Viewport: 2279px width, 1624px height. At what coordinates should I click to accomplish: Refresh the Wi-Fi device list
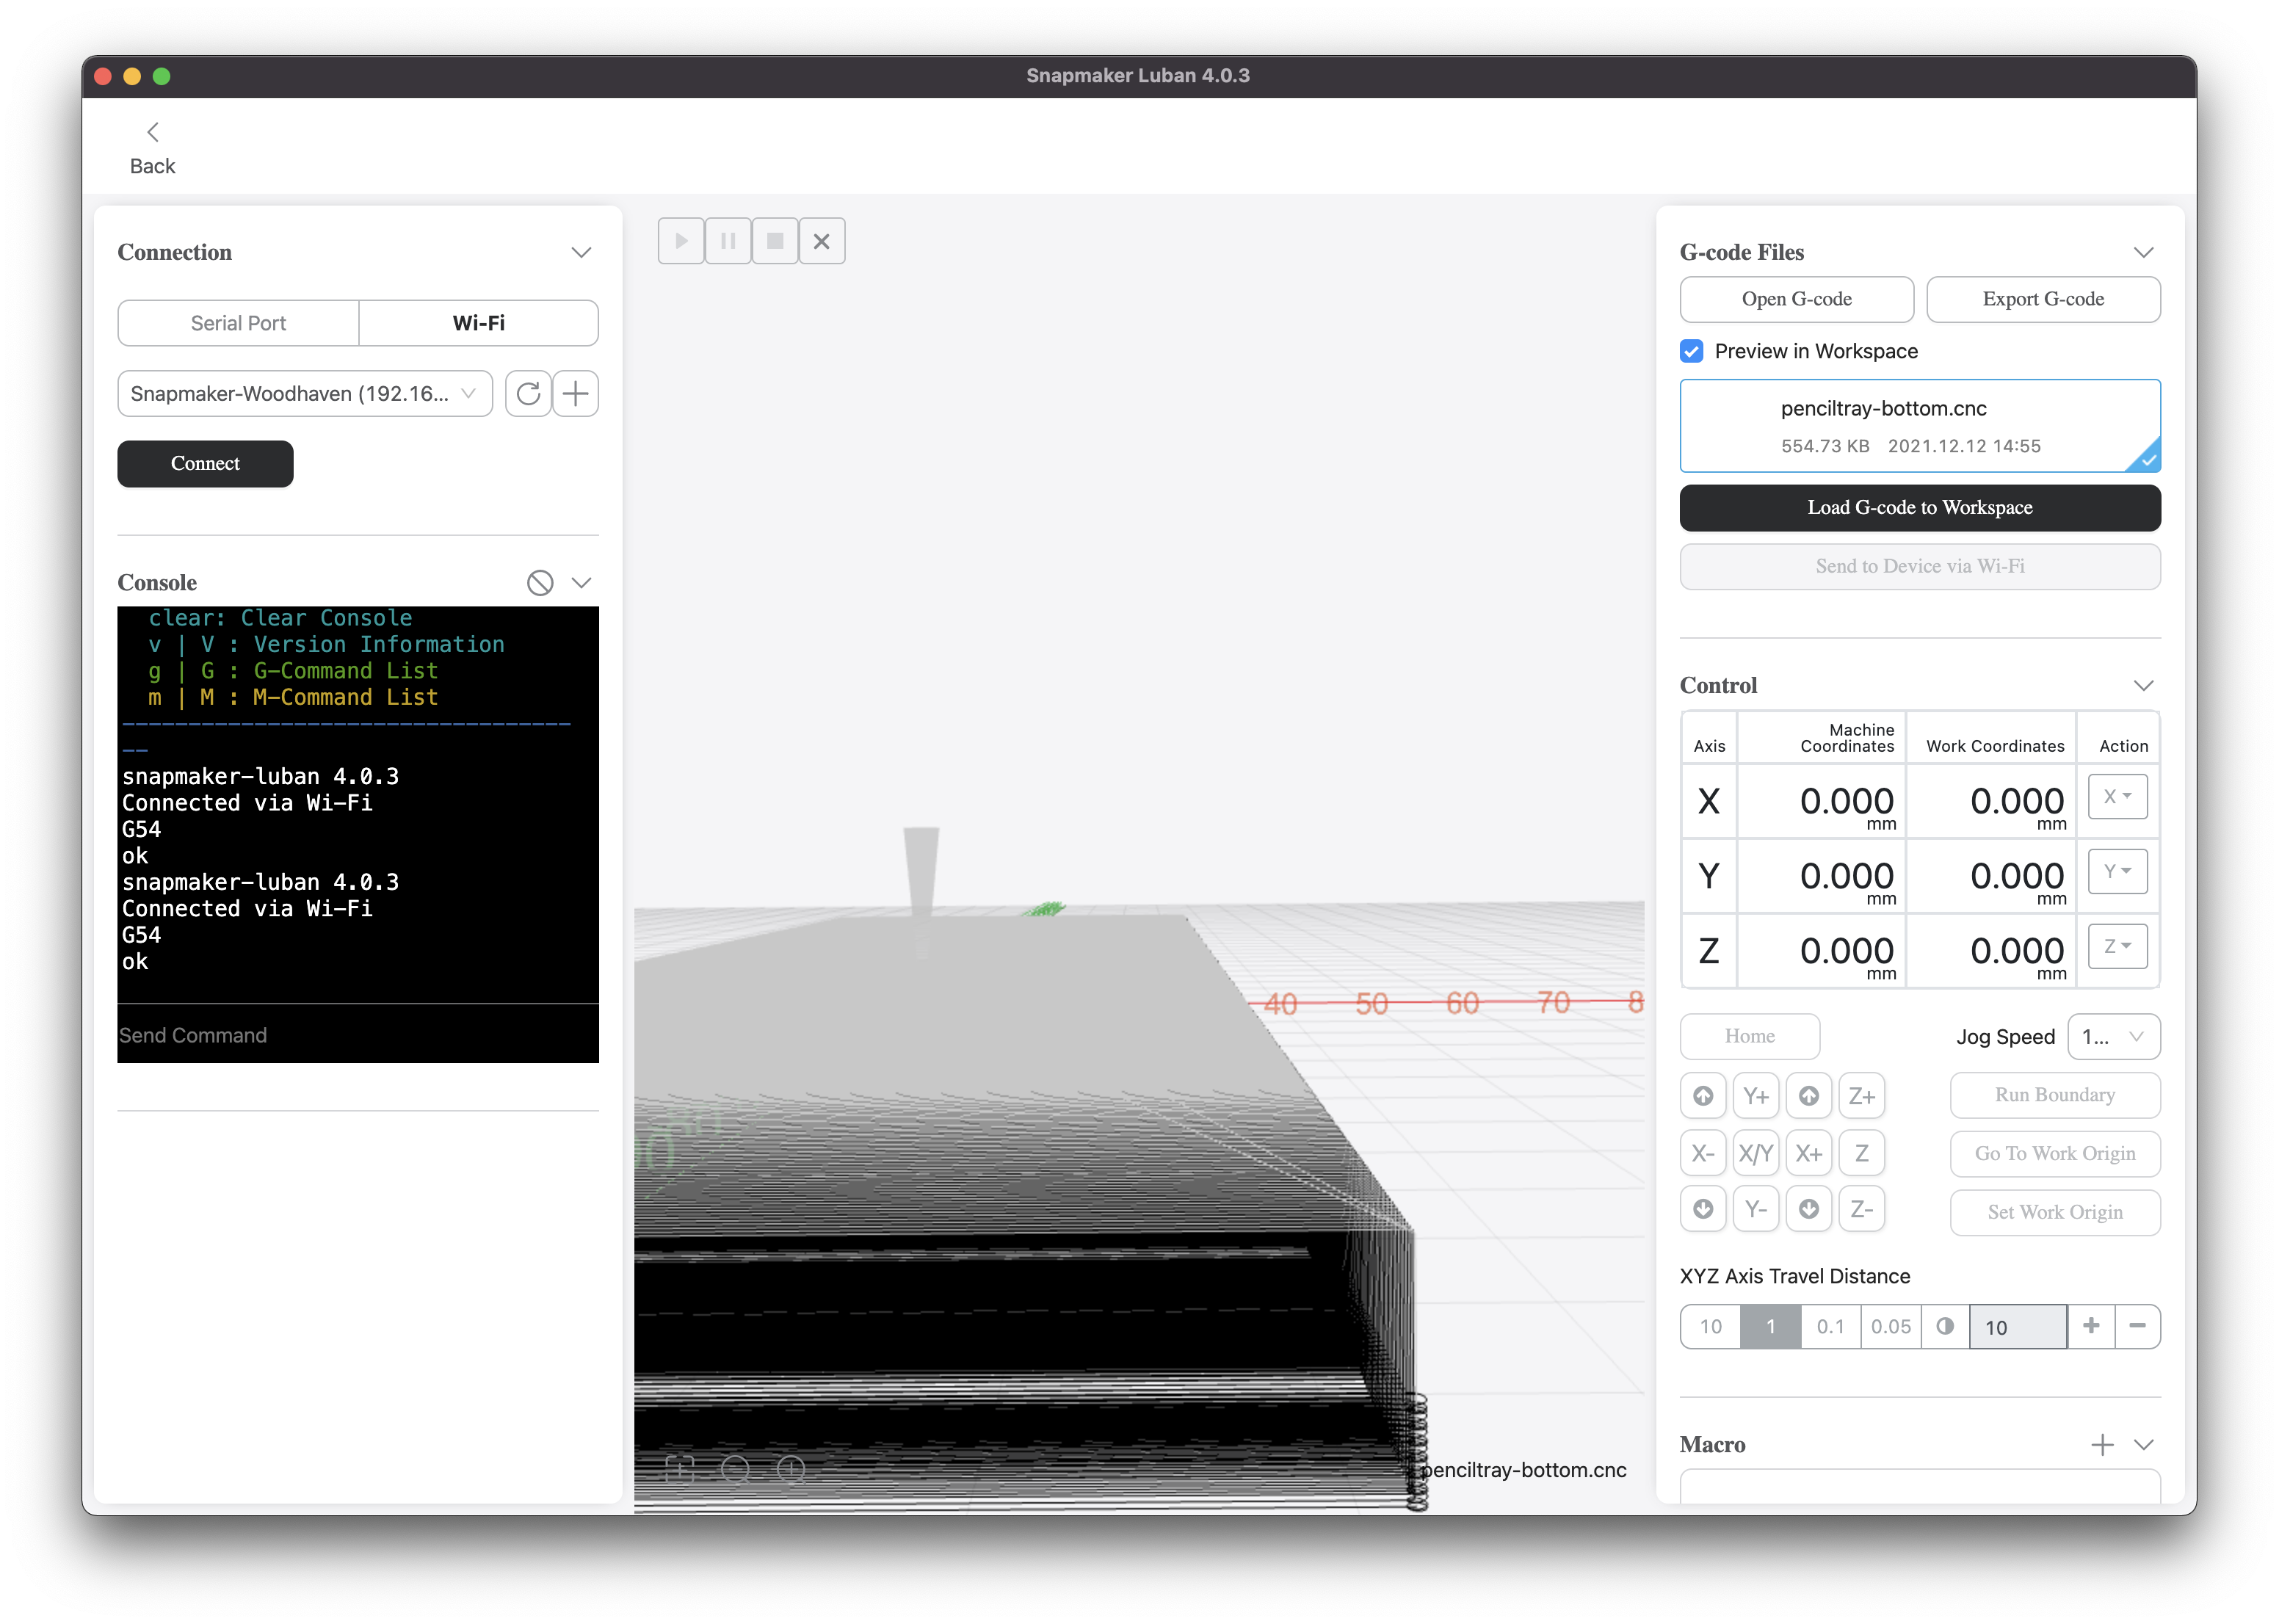[x=528, y=394]
